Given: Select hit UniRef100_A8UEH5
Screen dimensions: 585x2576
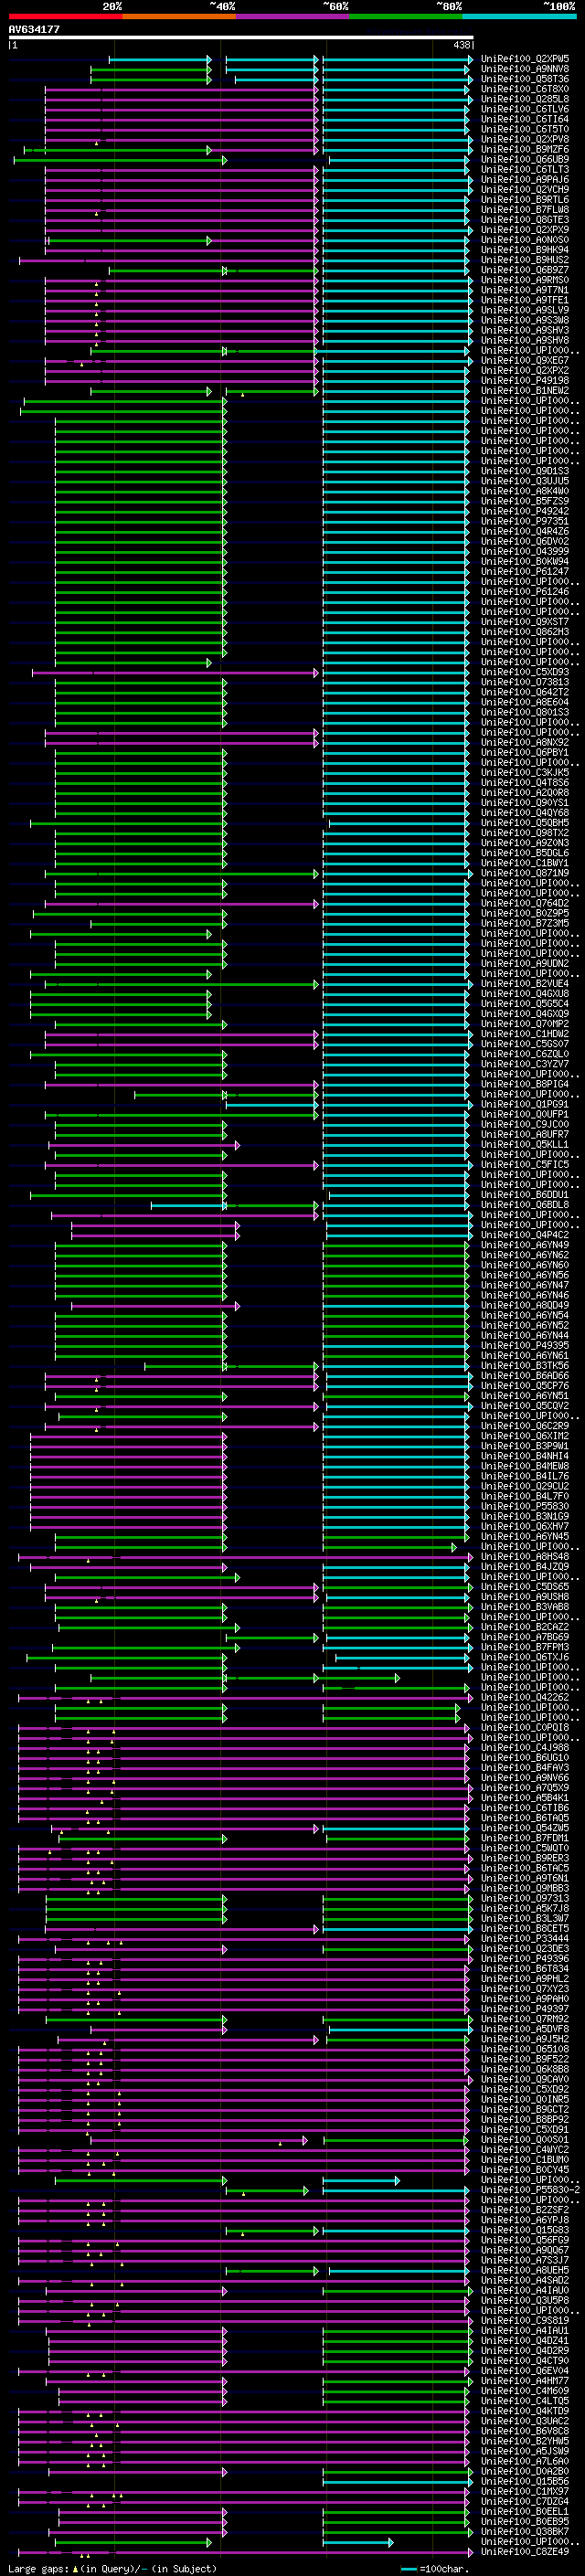Looking at the screenshot, I should 524,2270.
